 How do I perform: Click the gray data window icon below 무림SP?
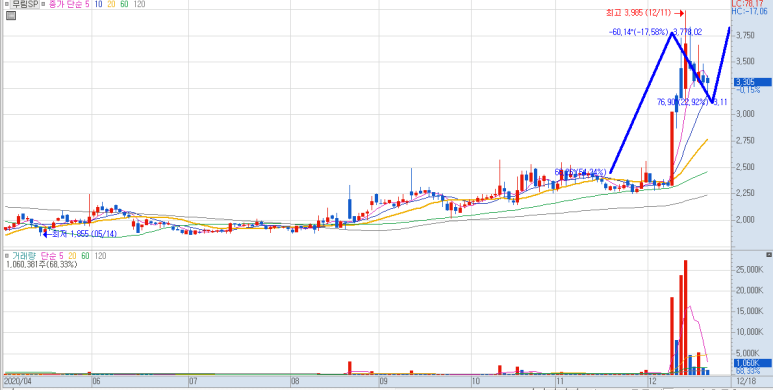tap(11, 16)
